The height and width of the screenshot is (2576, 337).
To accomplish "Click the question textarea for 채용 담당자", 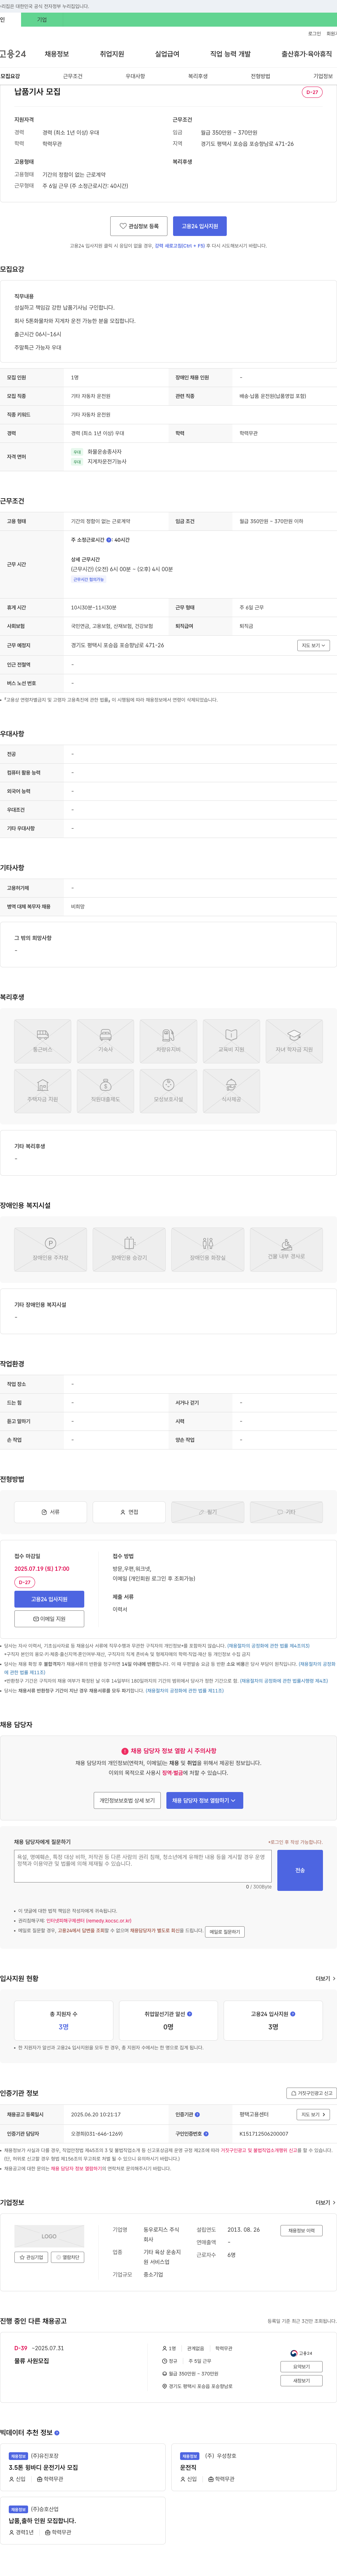I will (143, 1866).
